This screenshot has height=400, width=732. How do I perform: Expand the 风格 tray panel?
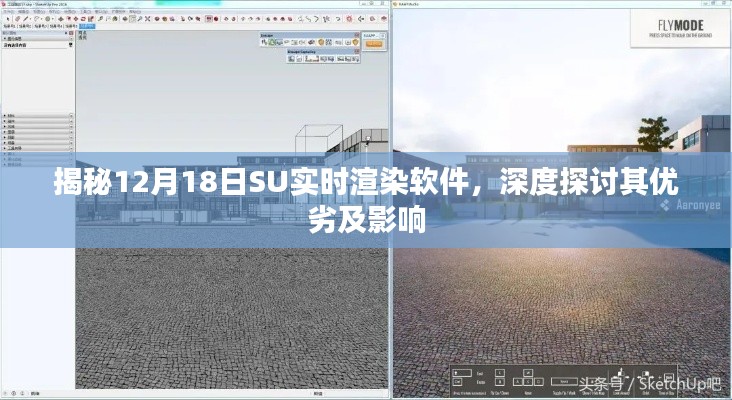(x=38, y=126)
